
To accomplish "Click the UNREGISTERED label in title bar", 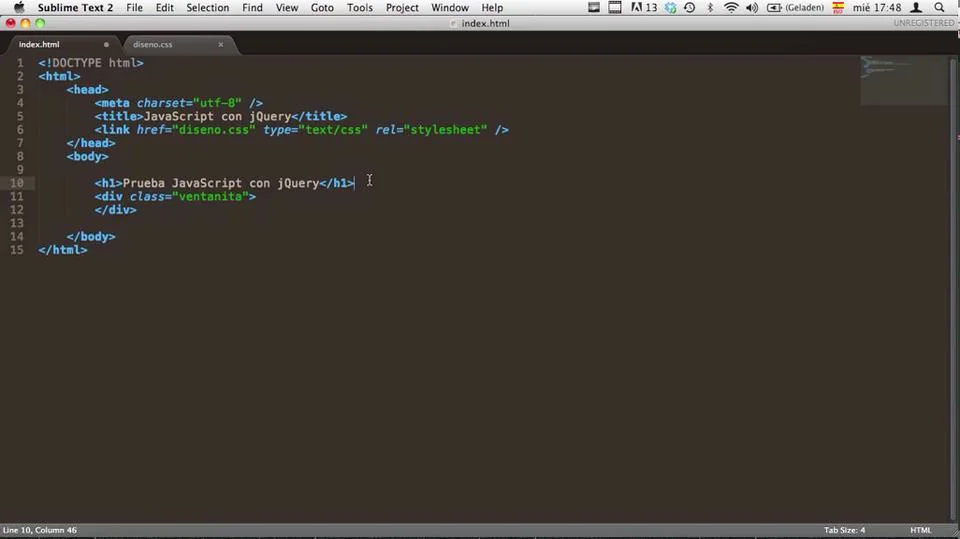I will pos(923,23).
